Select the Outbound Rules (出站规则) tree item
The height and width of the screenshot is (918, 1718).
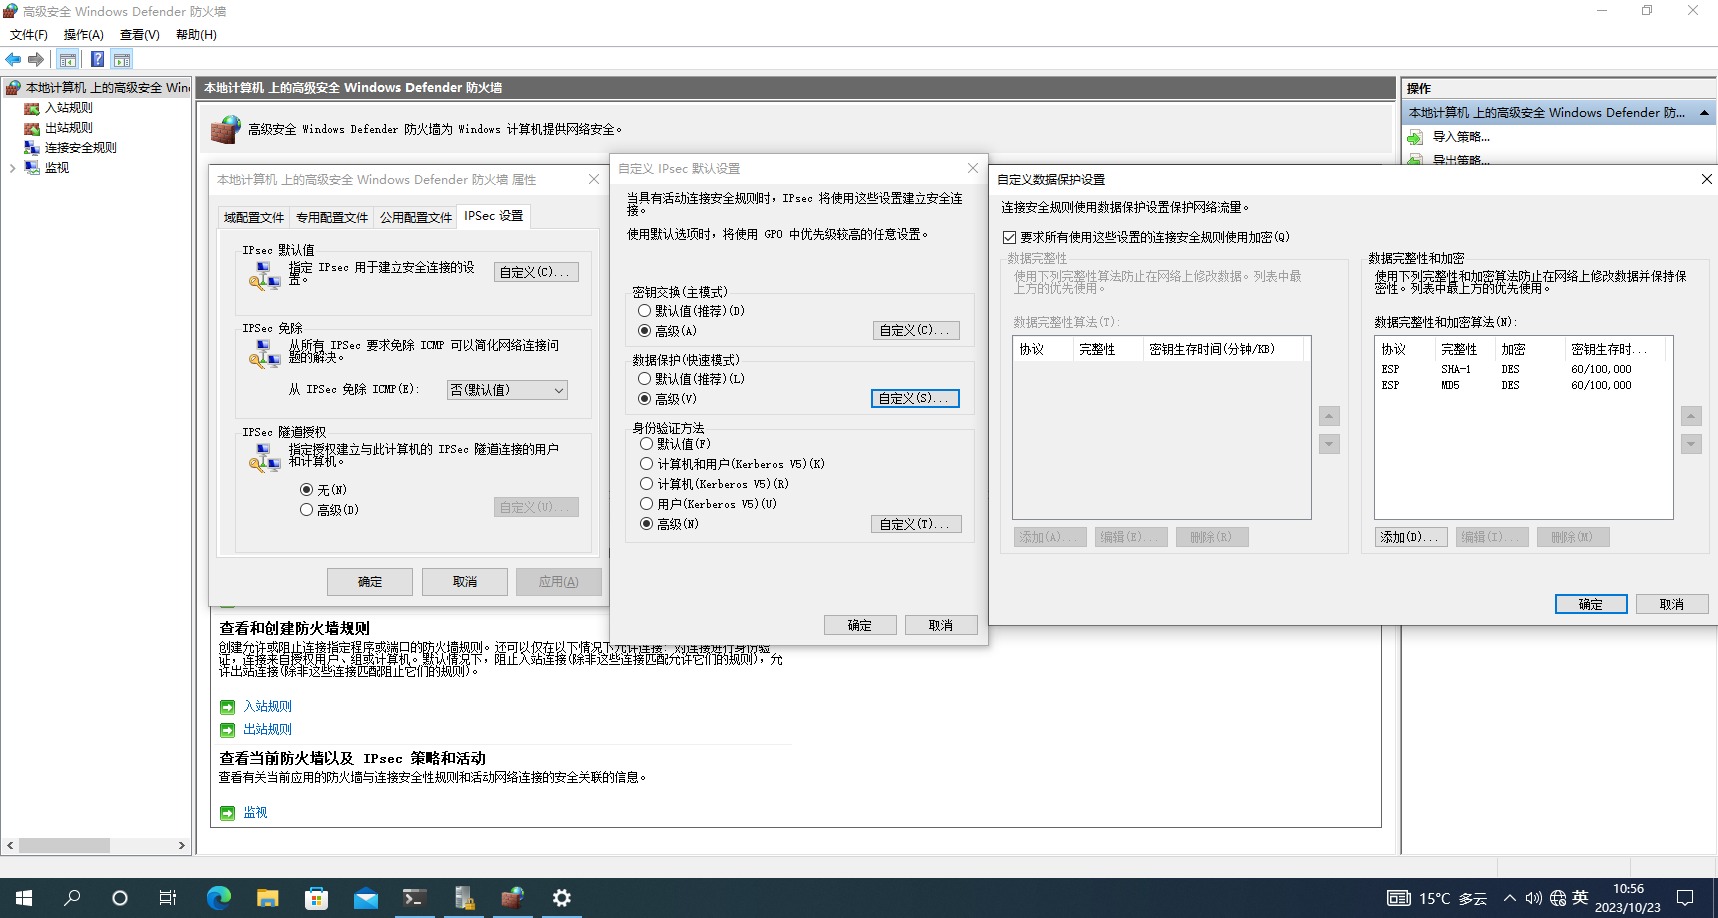click(68, 128)
